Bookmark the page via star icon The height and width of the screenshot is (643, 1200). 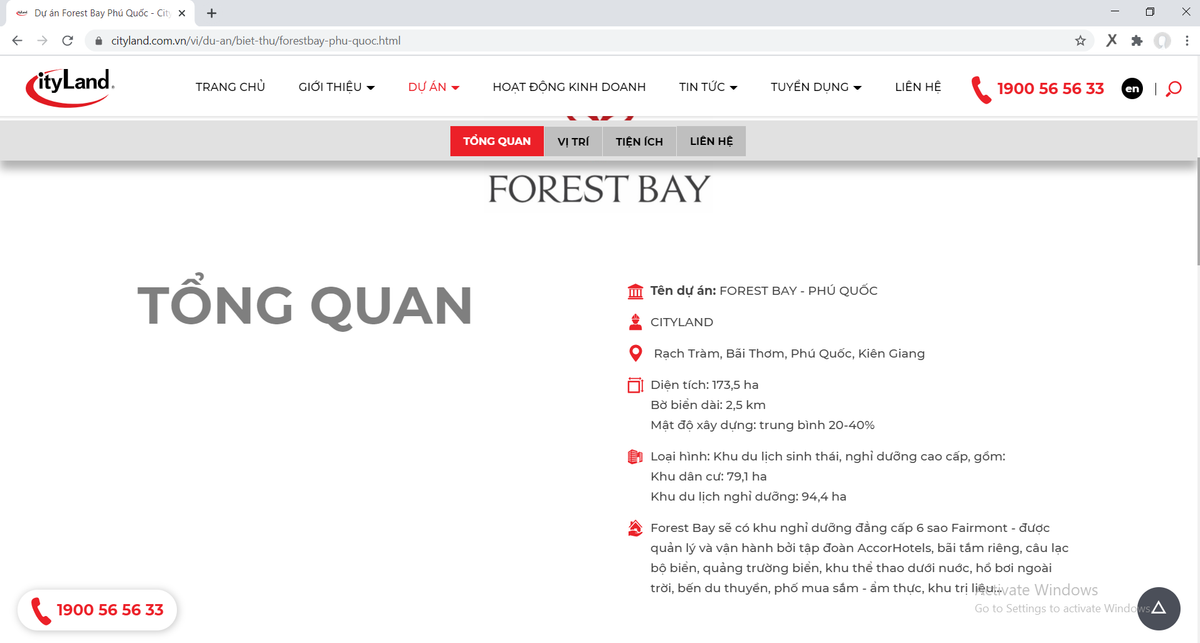pos(1080,41)
